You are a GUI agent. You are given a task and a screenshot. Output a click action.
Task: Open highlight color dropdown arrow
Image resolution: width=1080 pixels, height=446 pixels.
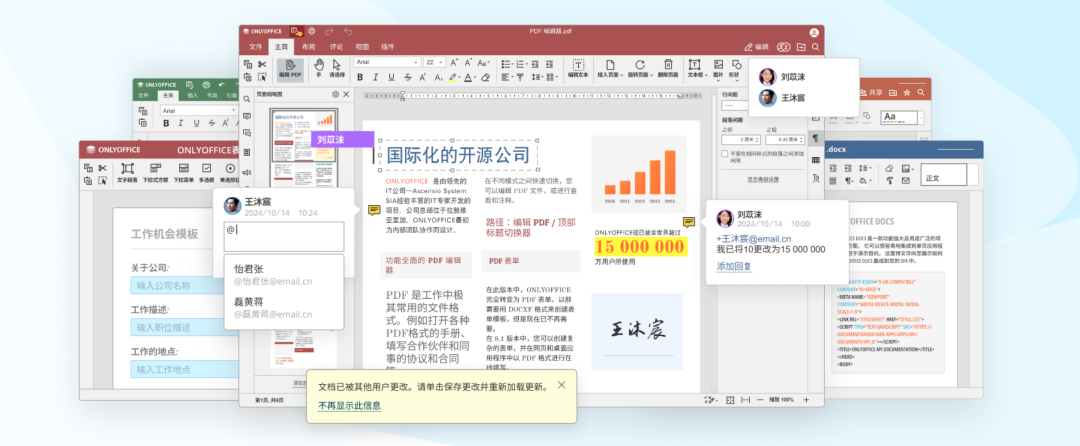(x=459, y=78)
